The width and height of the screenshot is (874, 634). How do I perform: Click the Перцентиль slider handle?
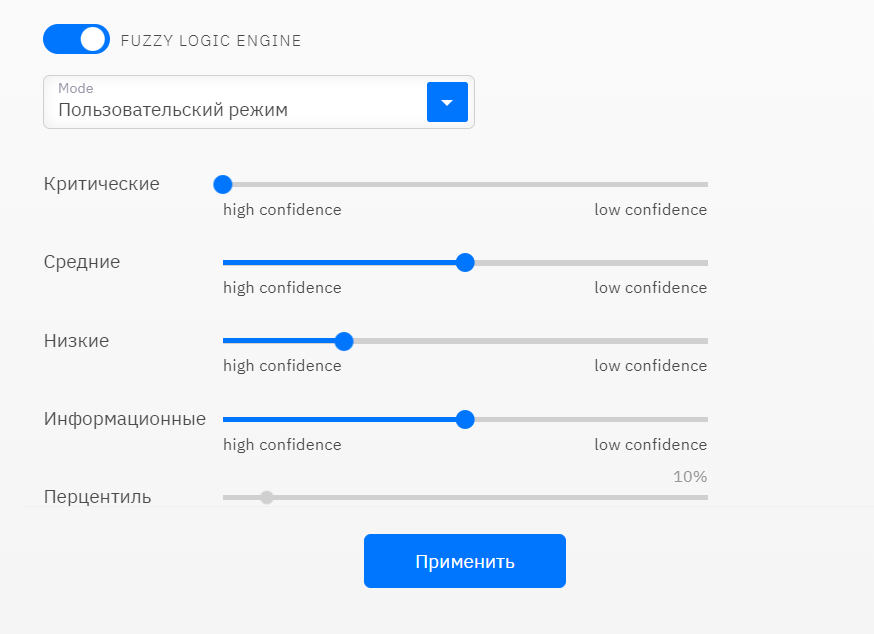[x=266, y=497]
